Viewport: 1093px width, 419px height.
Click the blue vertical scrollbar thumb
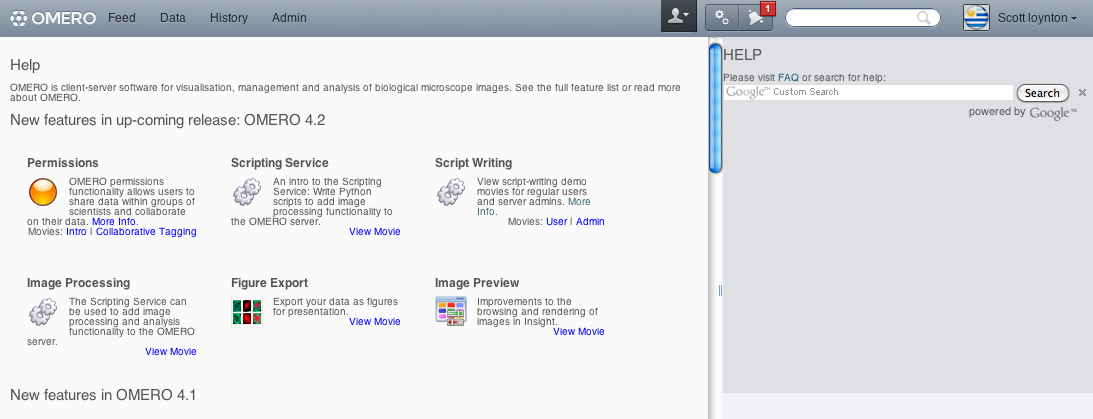(x=715, y=108)
